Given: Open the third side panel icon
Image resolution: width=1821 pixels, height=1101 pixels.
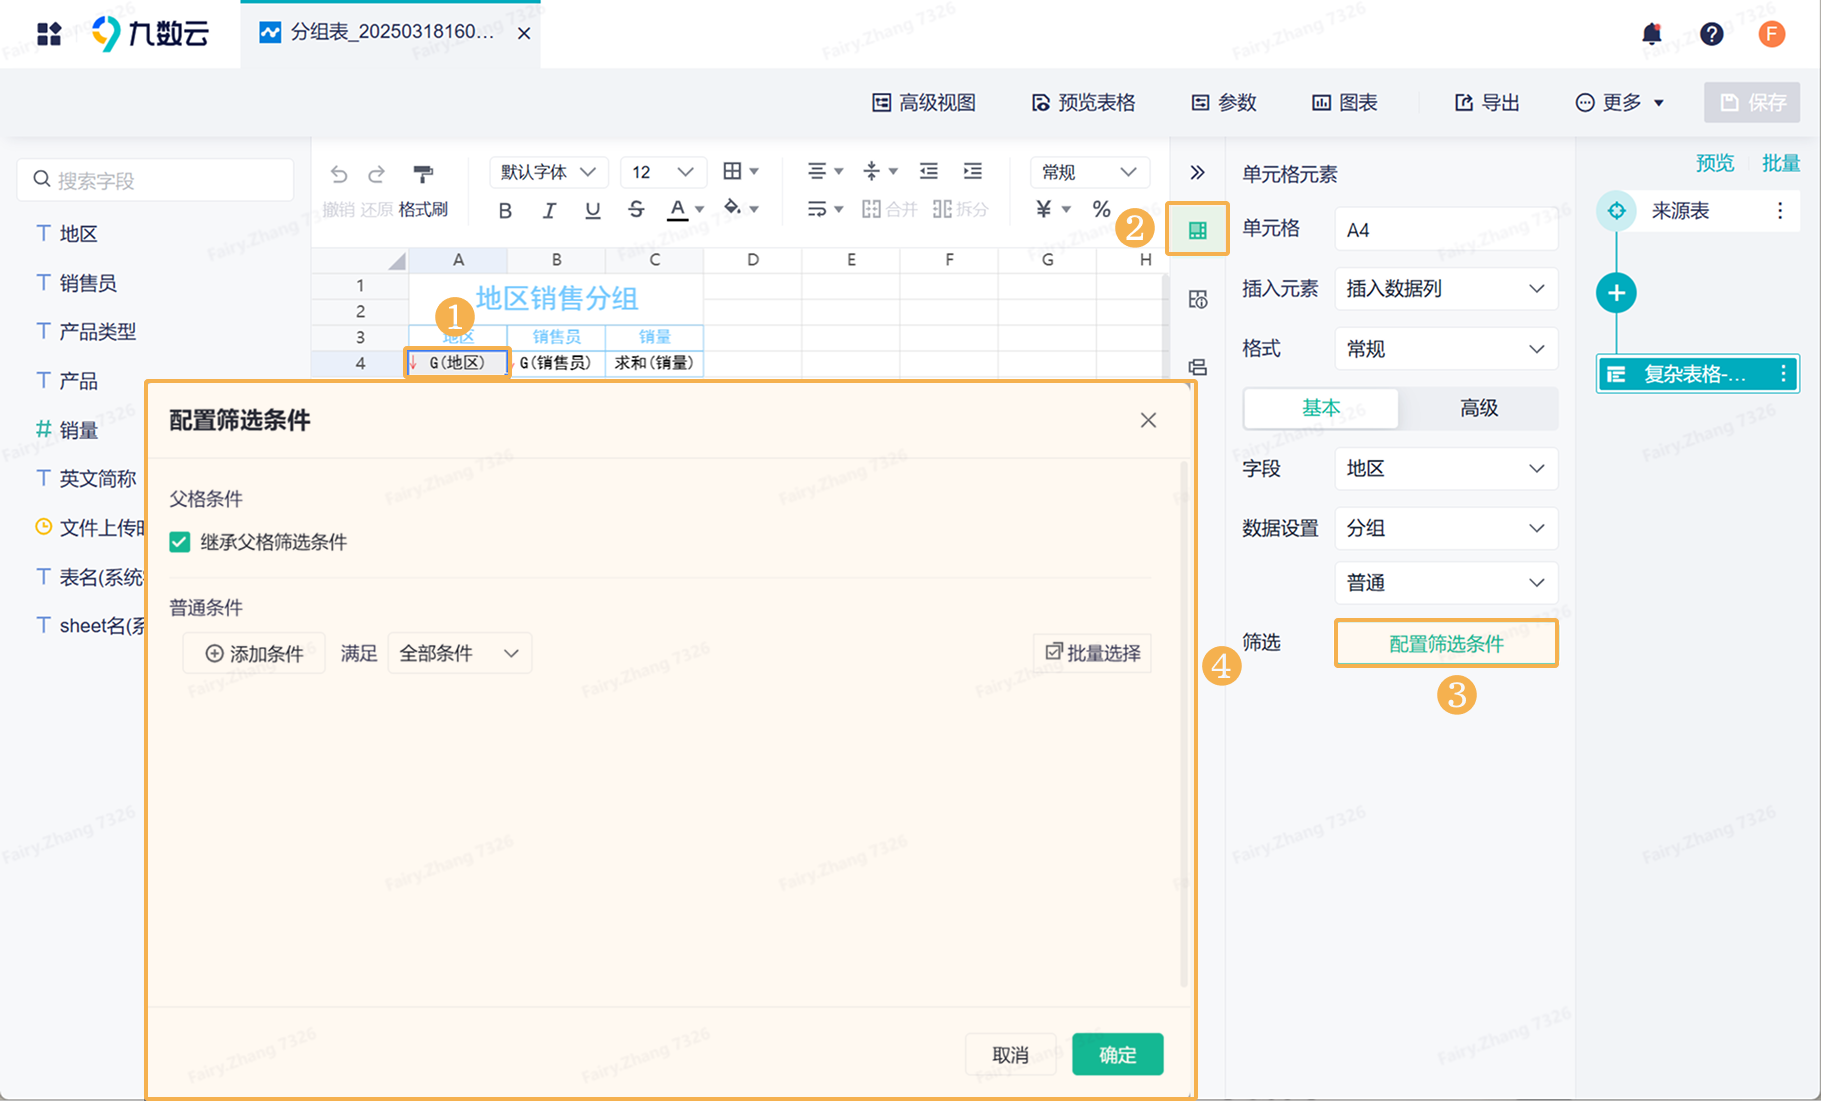Looking at the screenshot, I should pos(1197,367).
